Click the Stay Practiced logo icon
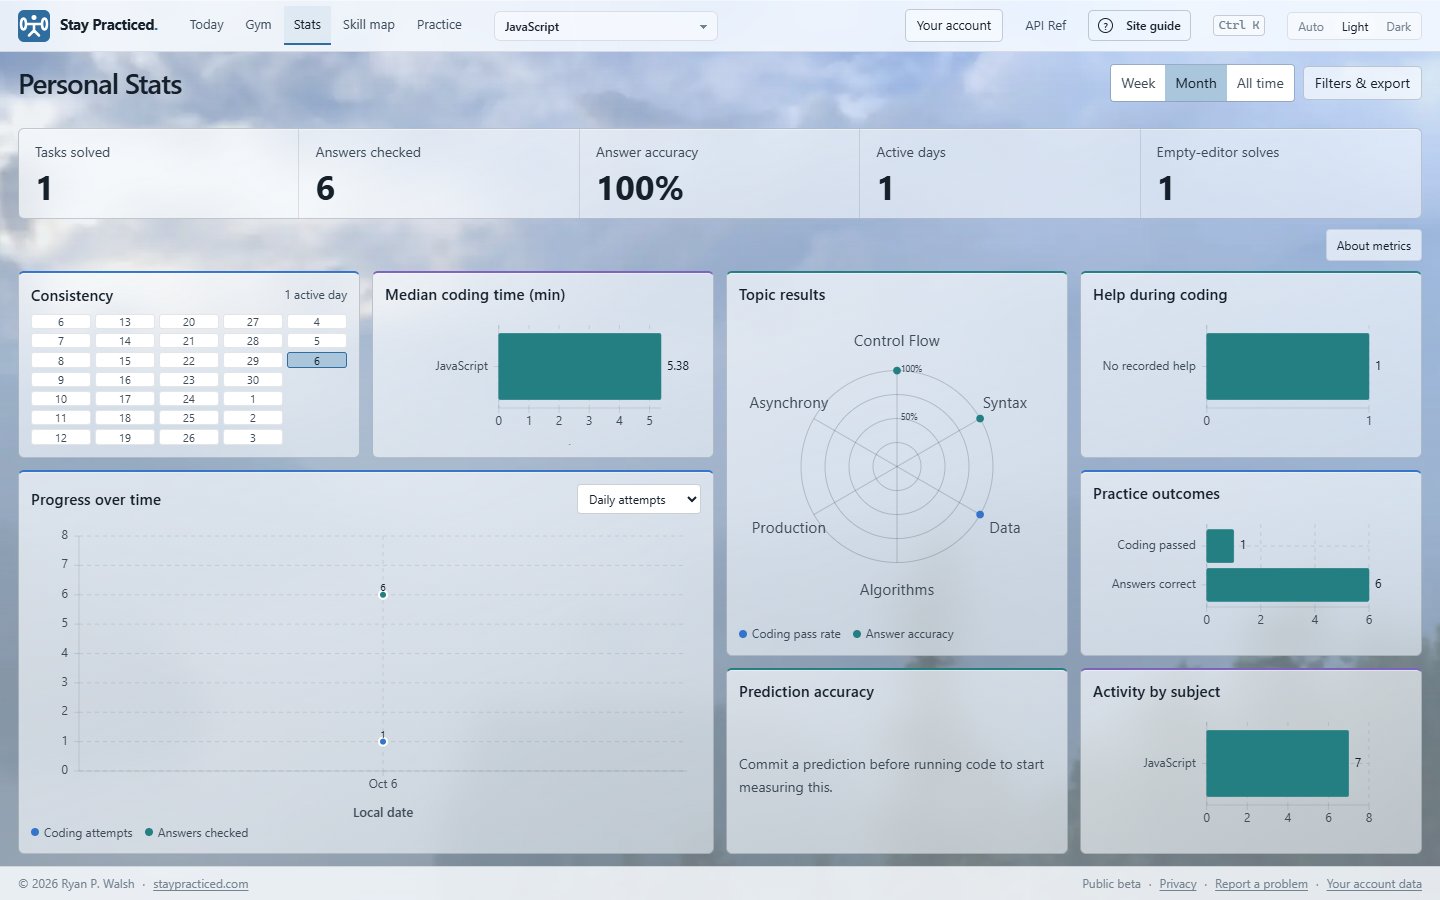This screenshot has width=1440, height=900. point(34,26)
